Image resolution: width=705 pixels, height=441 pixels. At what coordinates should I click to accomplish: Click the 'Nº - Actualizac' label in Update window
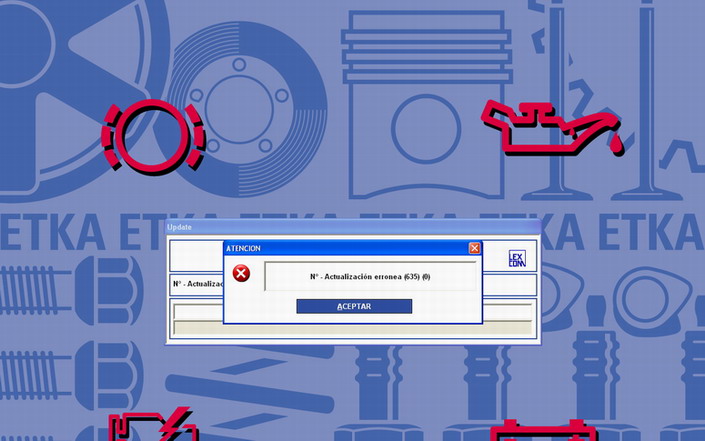click(x=198, y=284)
